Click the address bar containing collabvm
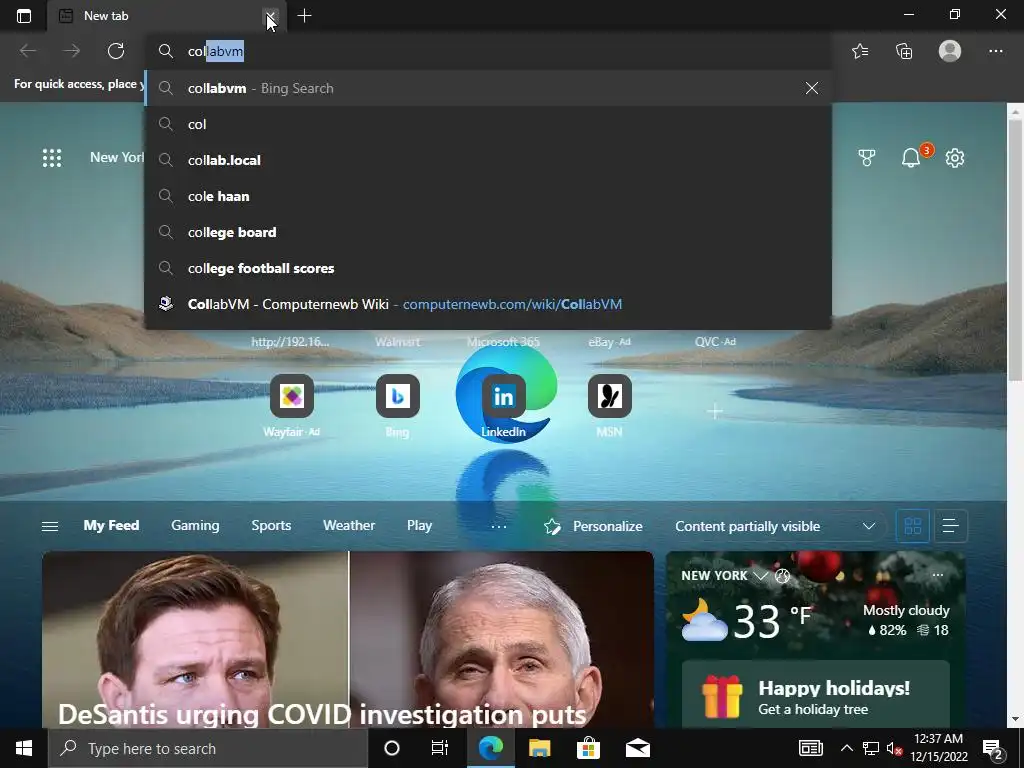The width and height of the screenshot is (1024, 768). (488, 51)
